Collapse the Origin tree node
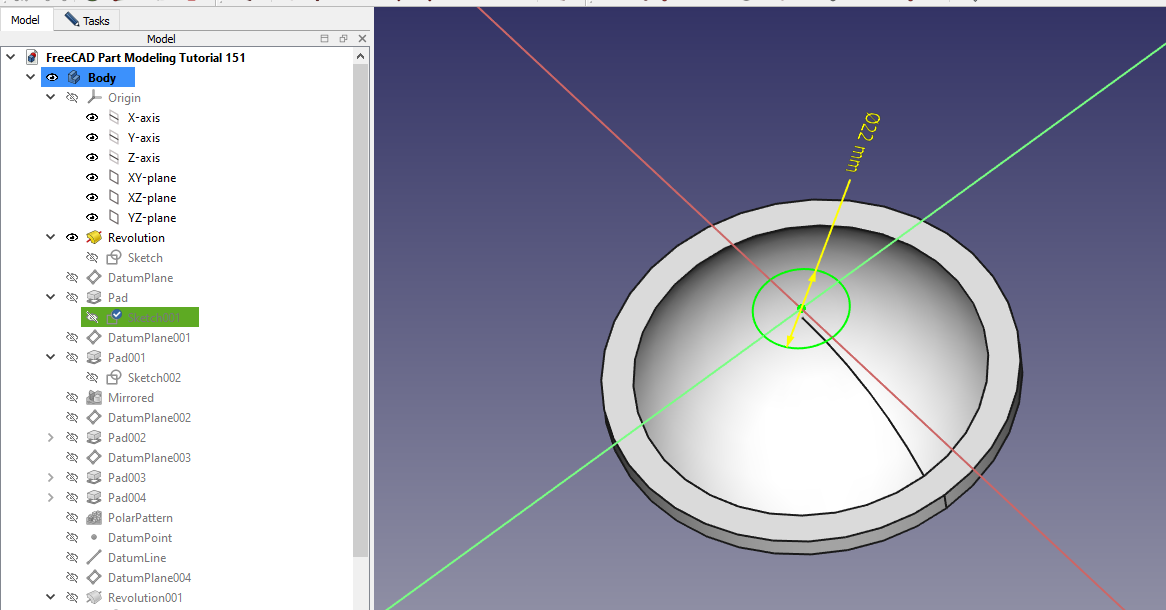The width and height of the screenshot is (1166, 610). click(x=51, y=98)
